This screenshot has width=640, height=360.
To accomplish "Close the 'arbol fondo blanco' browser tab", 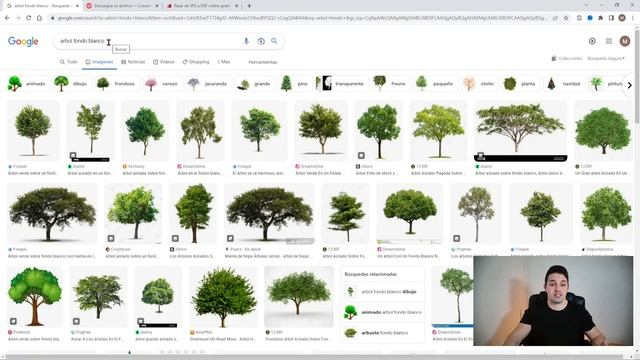I will click(77, 6).
